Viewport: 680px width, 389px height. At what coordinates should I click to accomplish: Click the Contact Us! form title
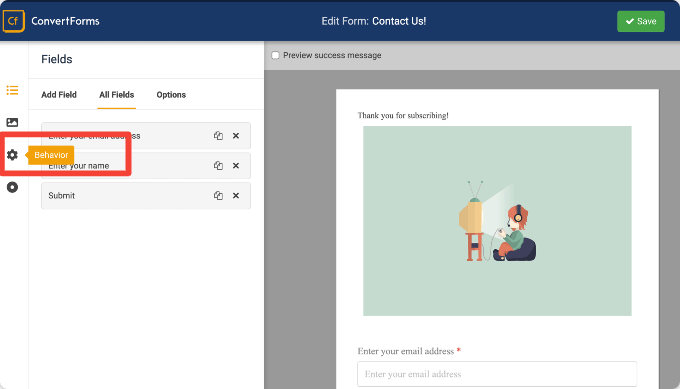coord(399,21)
